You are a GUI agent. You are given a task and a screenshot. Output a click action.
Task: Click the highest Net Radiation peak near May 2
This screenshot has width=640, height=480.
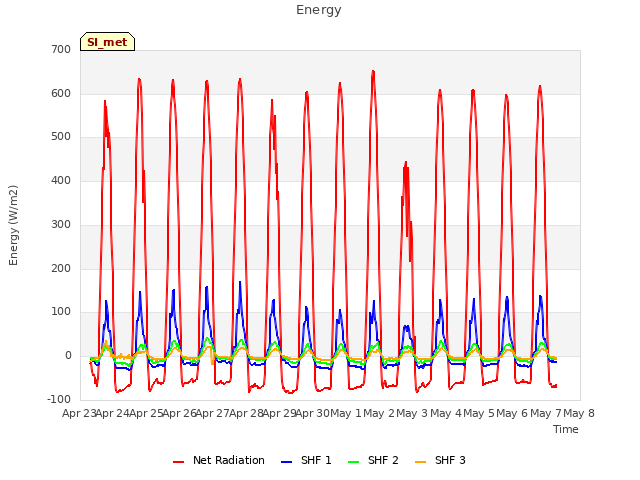coord(373,72)
